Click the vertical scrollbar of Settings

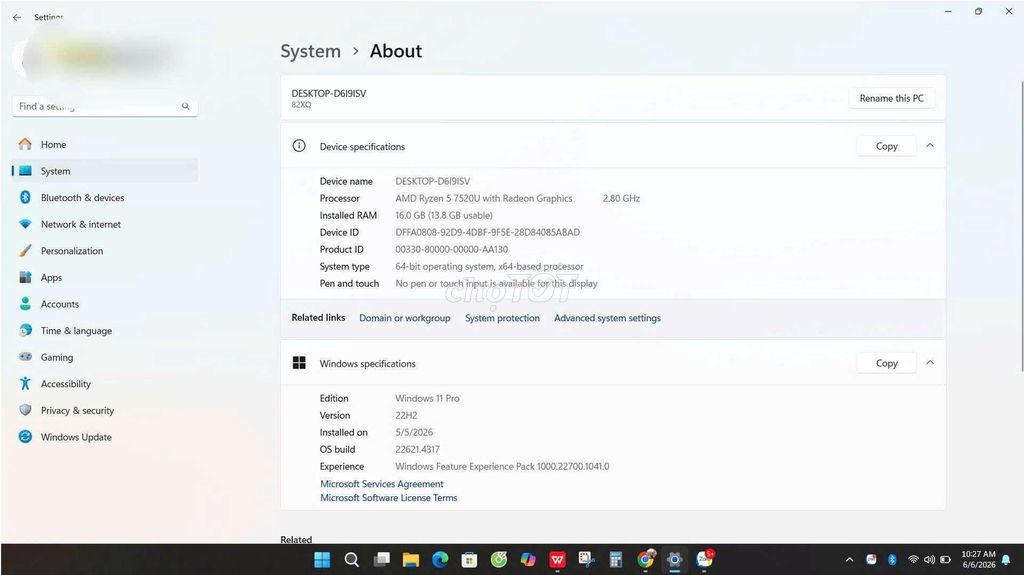coord(1021,225)
